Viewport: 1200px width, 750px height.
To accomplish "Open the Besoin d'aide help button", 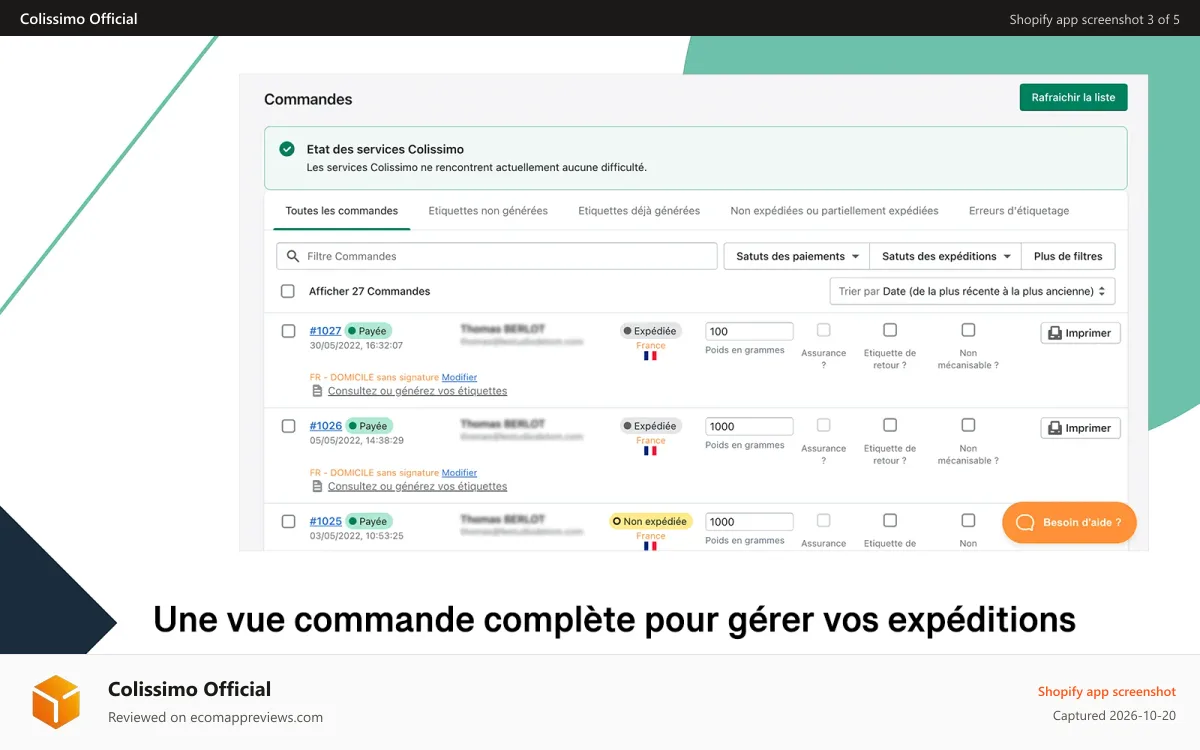I will (1069, 522).
